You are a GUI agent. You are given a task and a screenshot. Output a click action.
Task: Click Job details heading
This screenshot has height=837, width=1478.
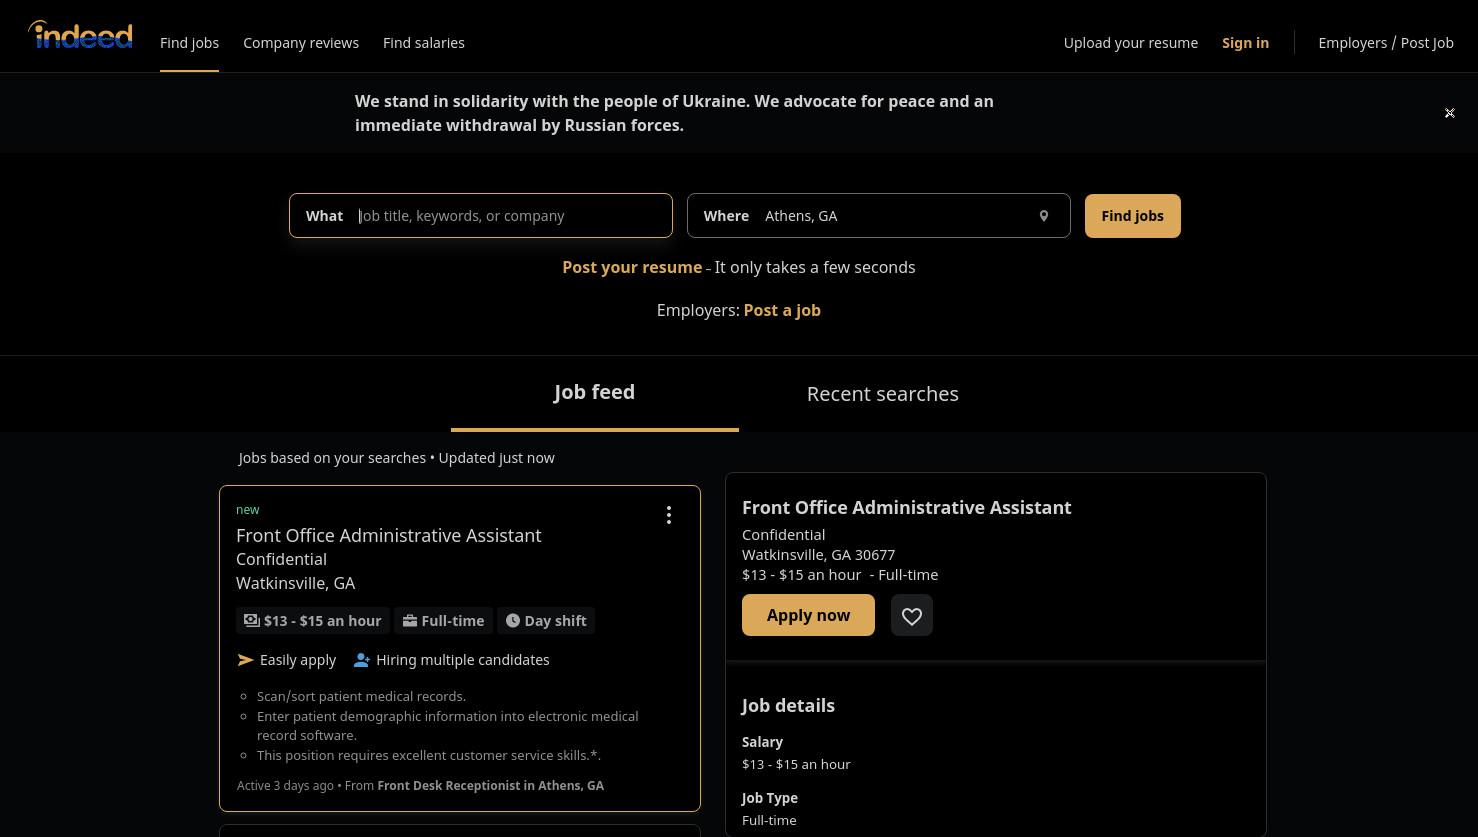tap(788, 705)
